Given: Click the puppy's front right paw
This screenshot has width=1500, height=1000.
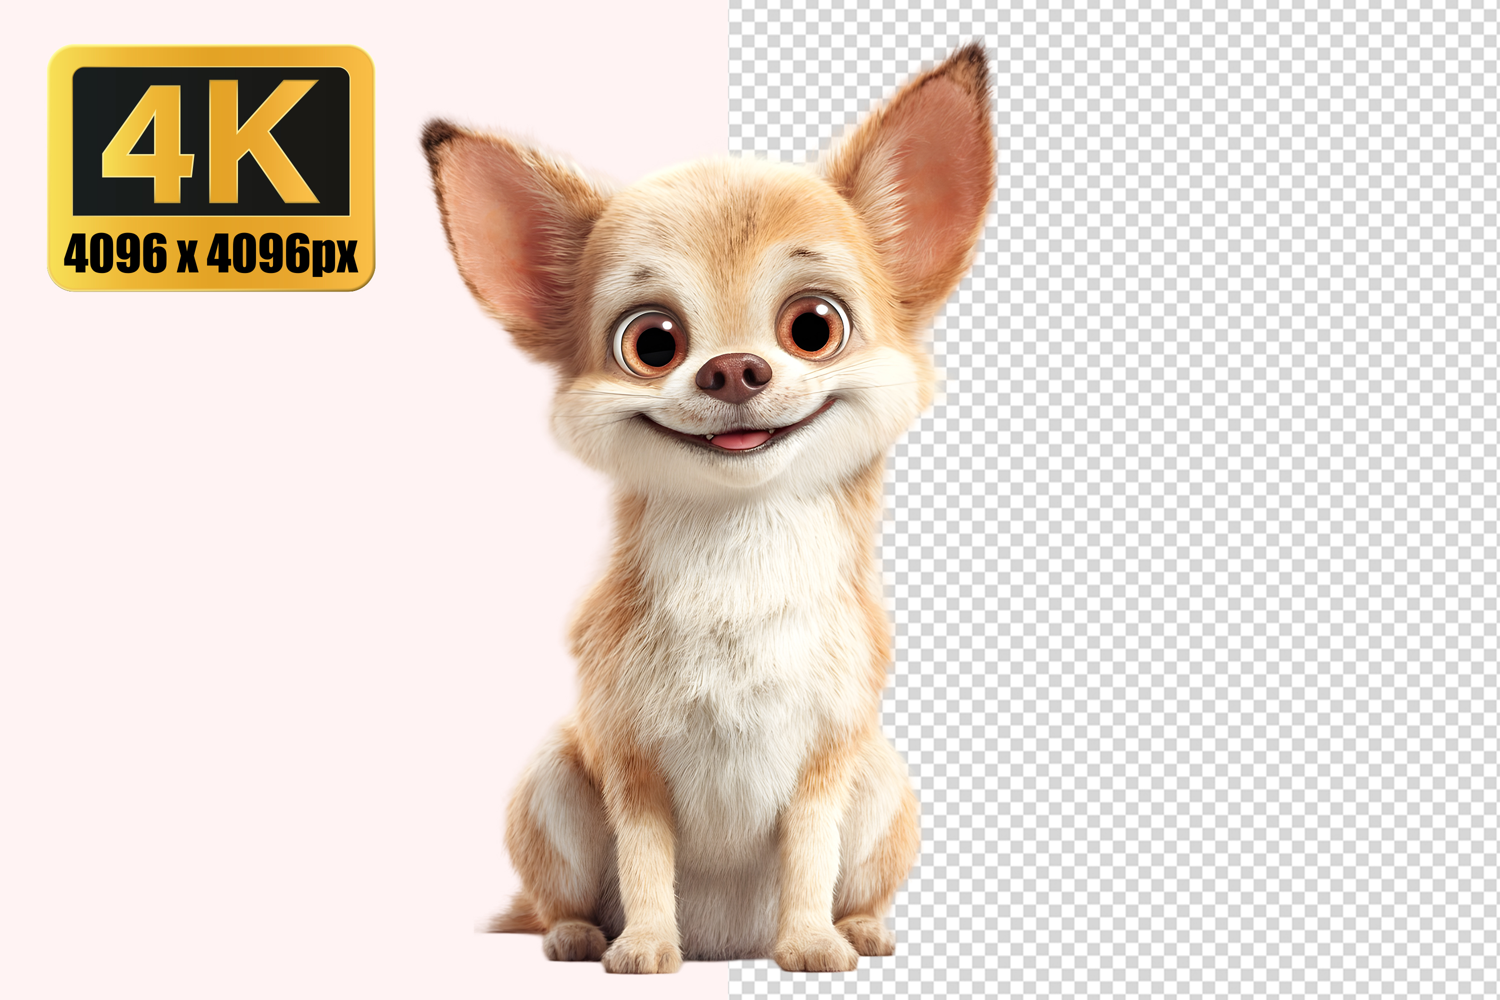Looking at the screenshot, I should pyautogui.click(x=815, y=950).
